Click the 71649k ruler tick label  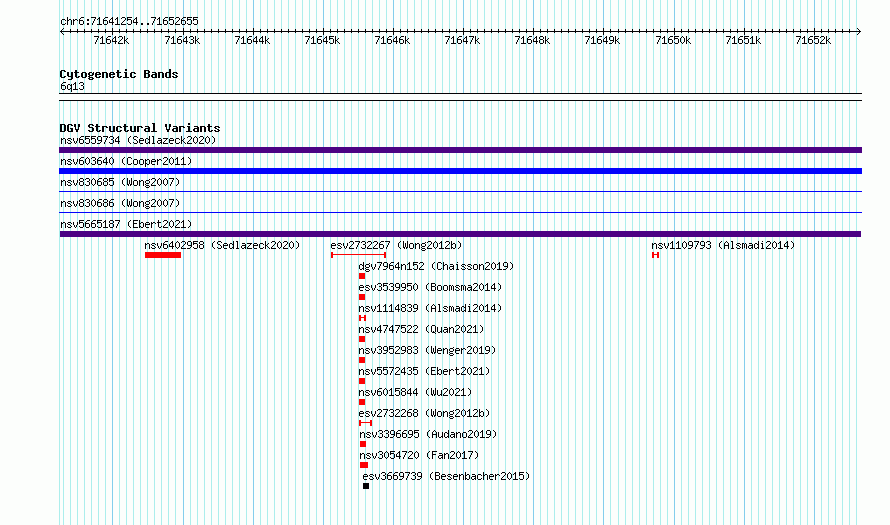[x=602, y=40]
